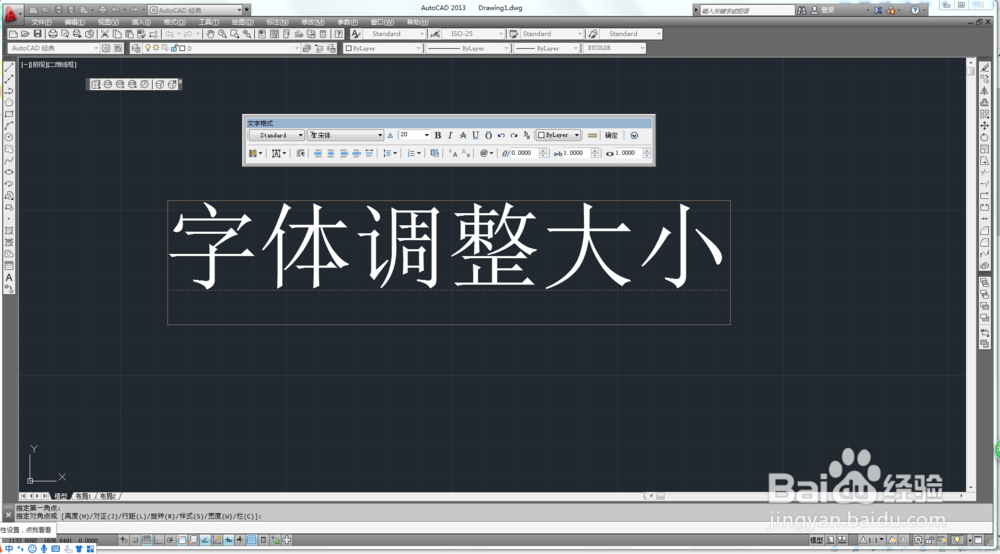Click the Redo icon in text formatting toolbar
1000x554 pixels.
click(x=514, y=135)
